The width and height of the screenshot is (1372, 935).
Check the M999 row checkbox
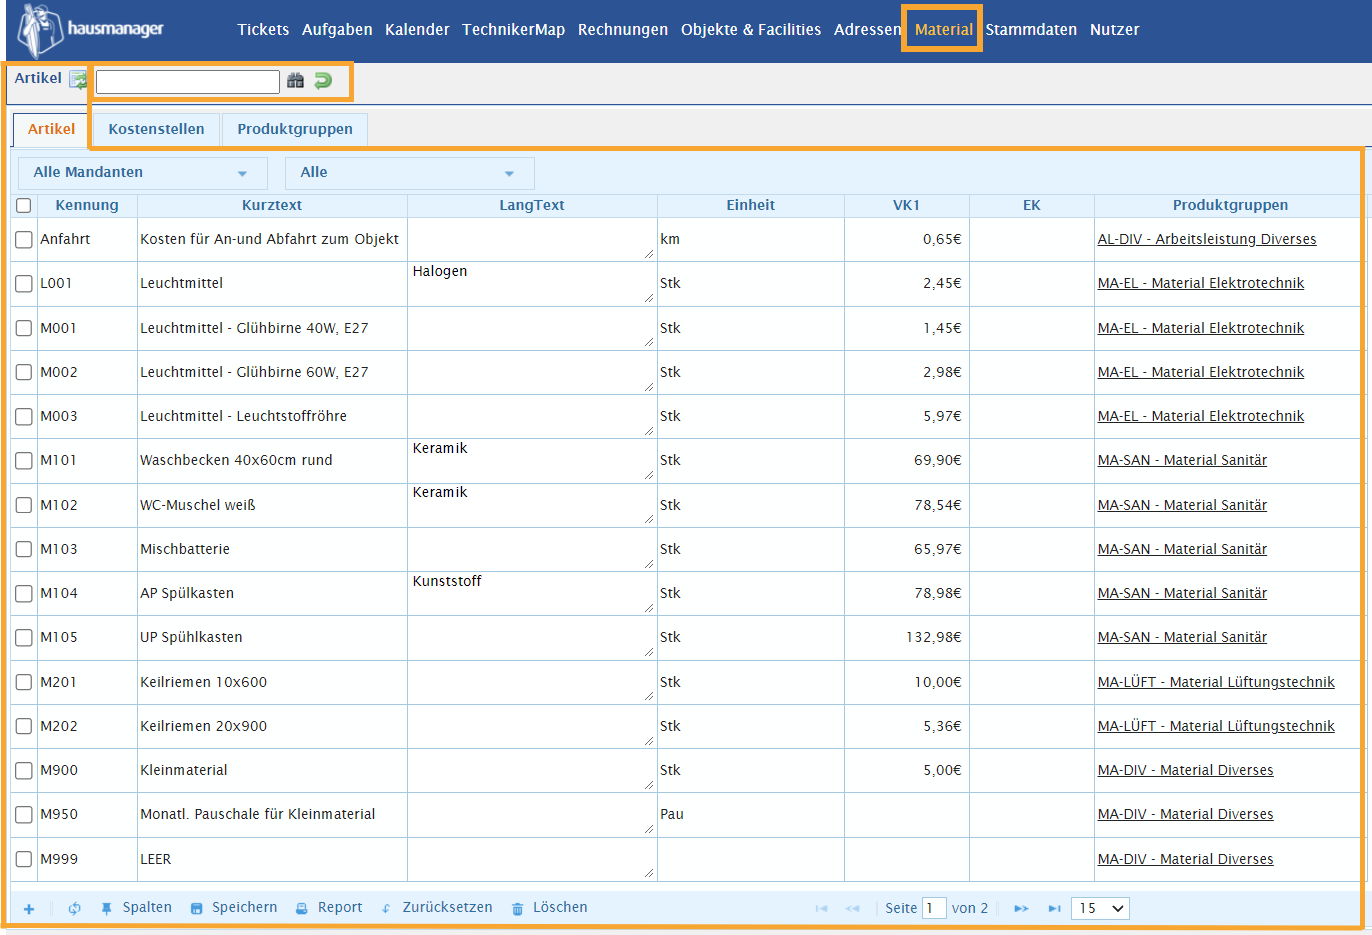point(24,859)
